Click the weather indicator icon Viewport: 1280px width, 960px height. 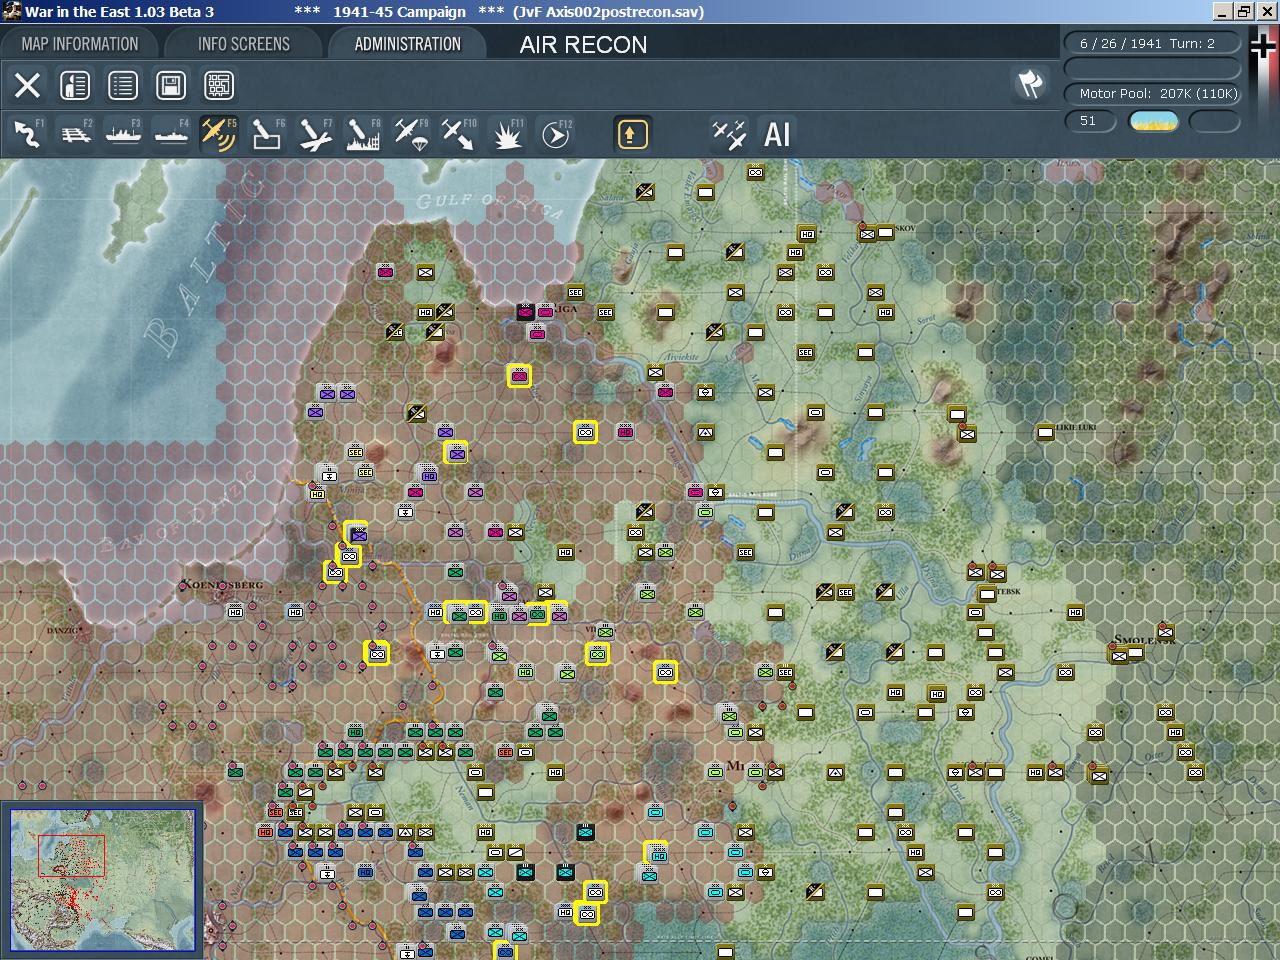pyautogui.click(x=1153, y=121)
